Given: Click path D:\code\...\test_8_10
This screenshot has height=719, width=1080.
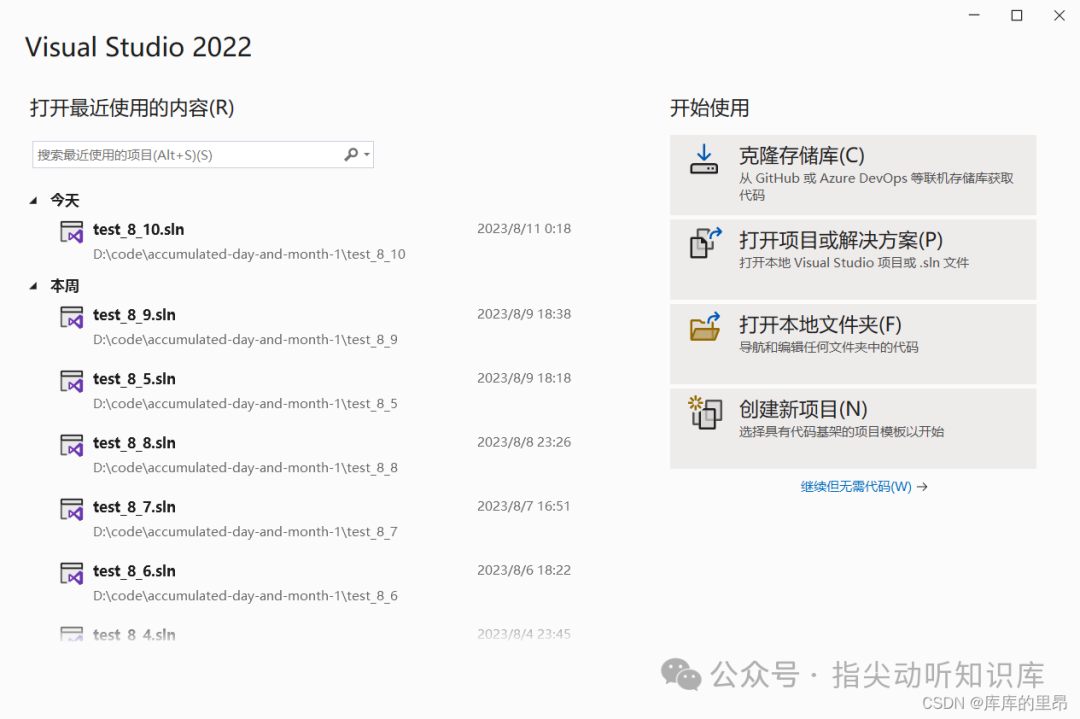Looking at the screenshot, I should click(x=249, y=254).
